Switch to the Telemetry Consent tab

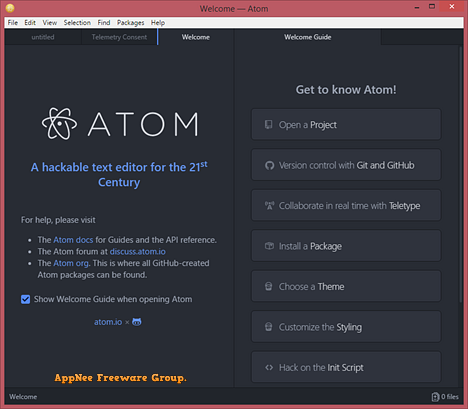(119, 37)
